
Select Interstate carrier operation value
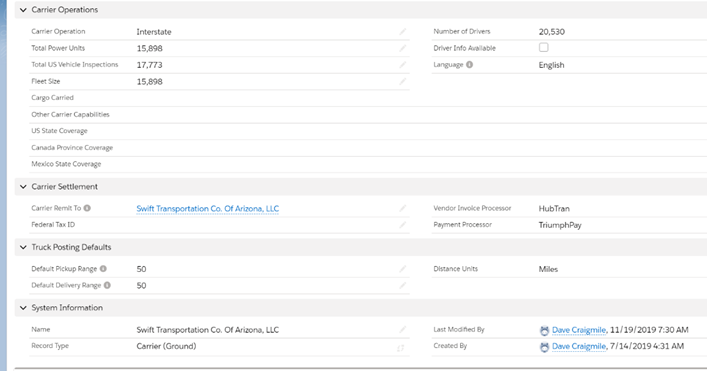point(154,32)
